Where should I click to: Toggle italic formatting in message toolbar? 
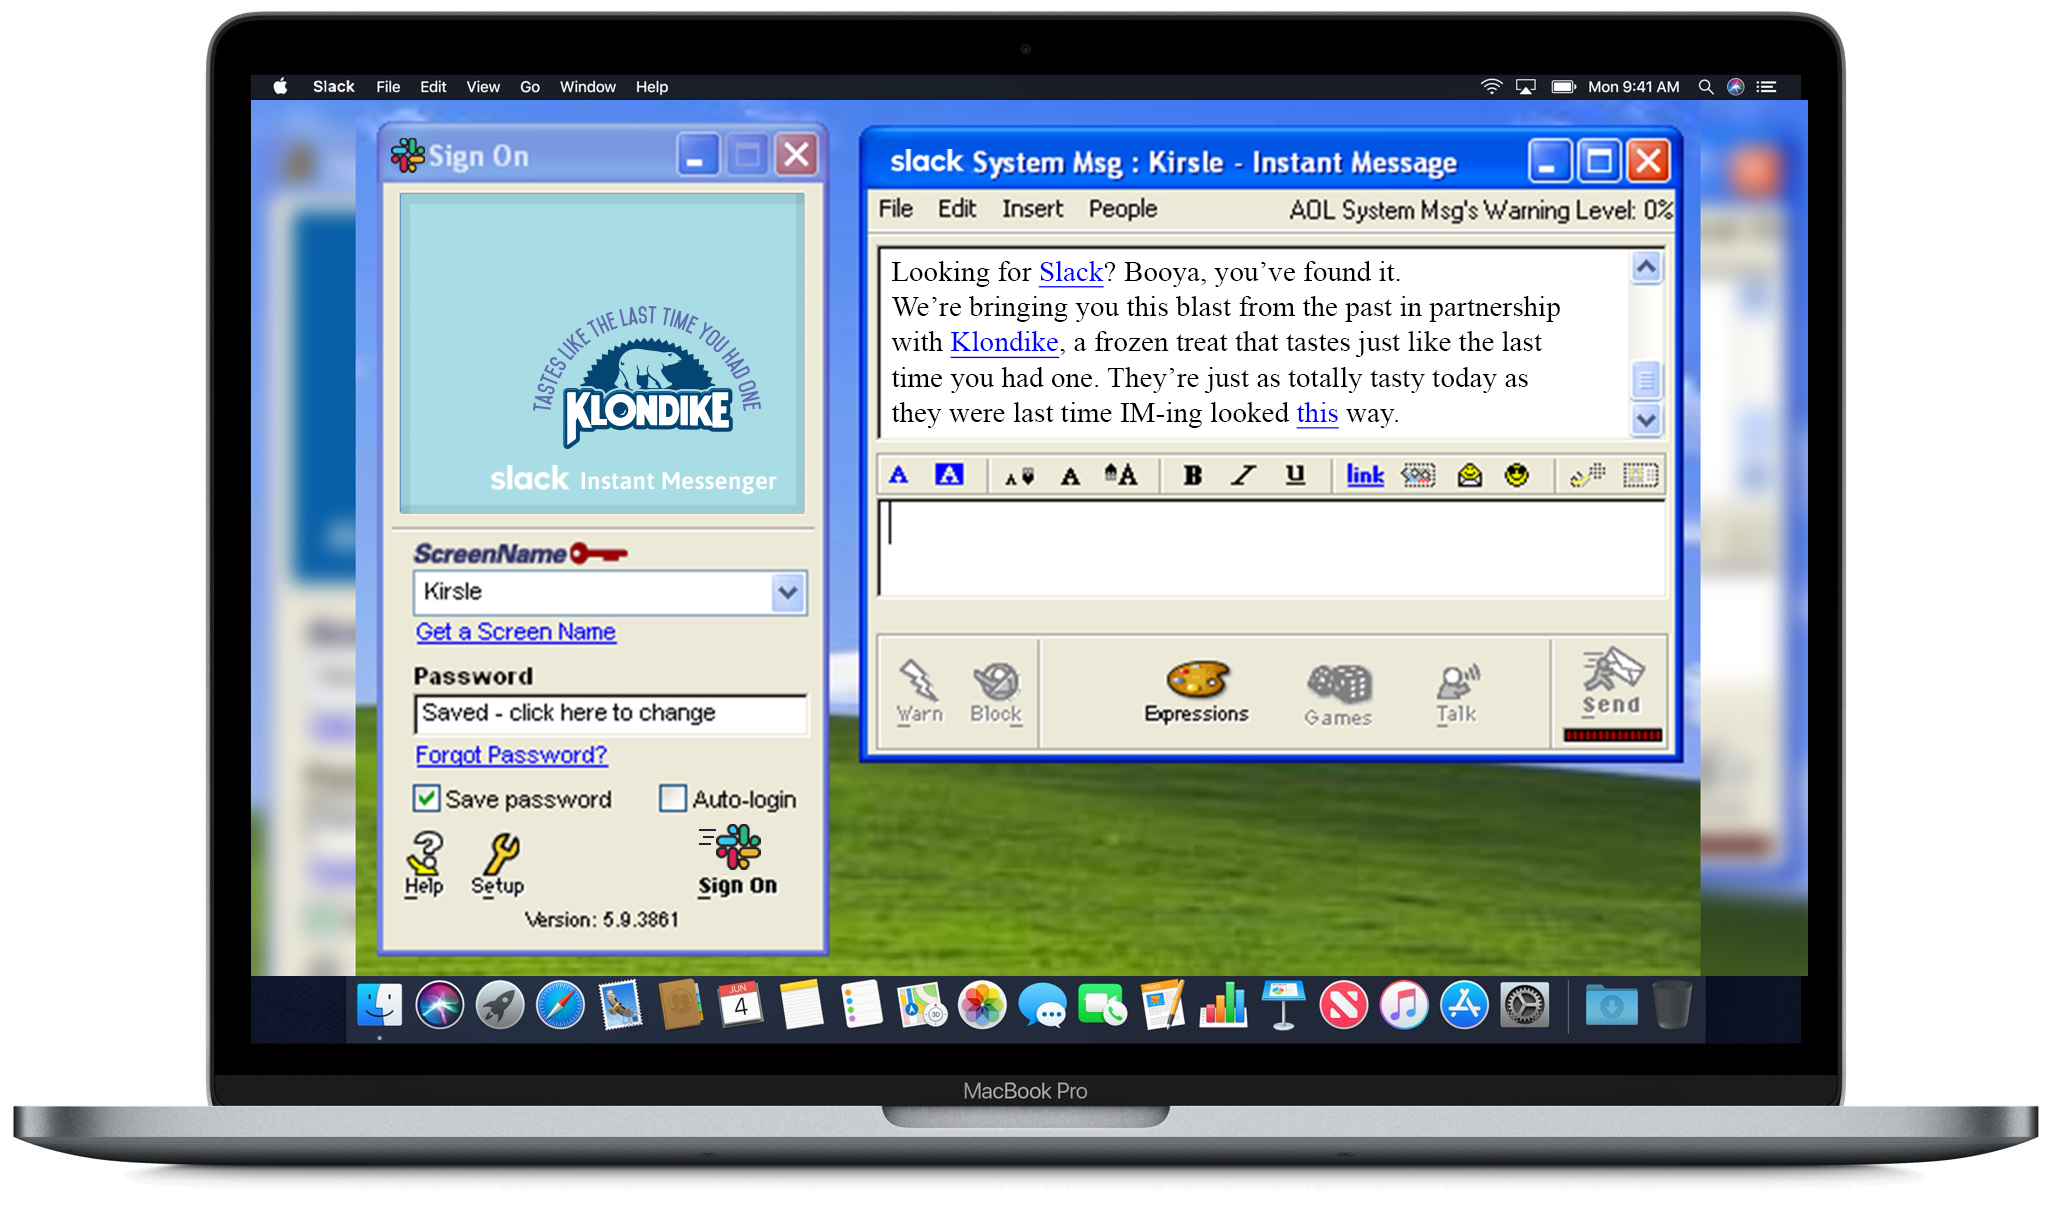click(1243, 475)
